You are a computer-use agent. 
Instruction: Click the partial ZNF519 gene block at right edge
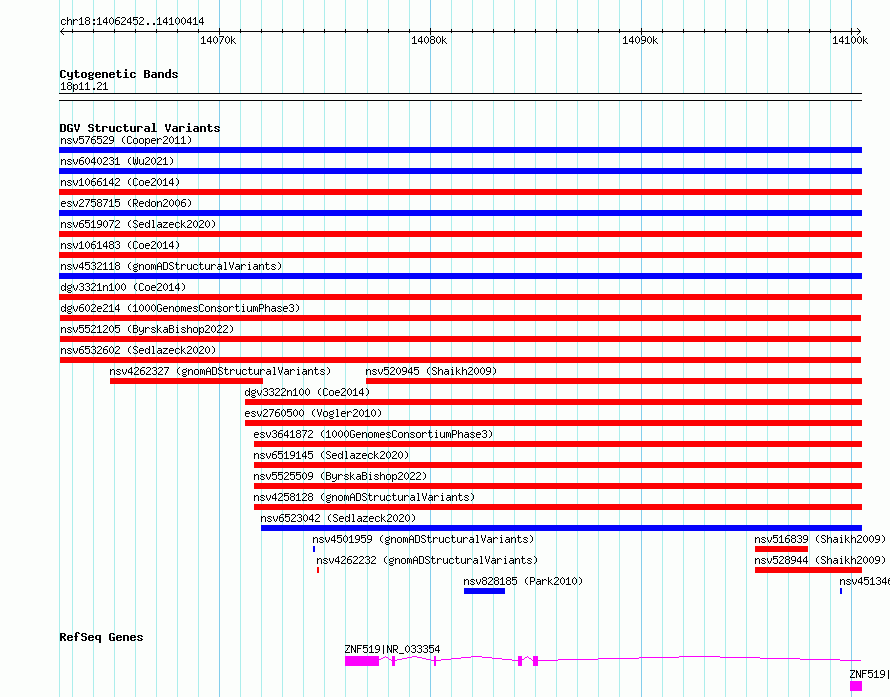[x=855, y=686]
